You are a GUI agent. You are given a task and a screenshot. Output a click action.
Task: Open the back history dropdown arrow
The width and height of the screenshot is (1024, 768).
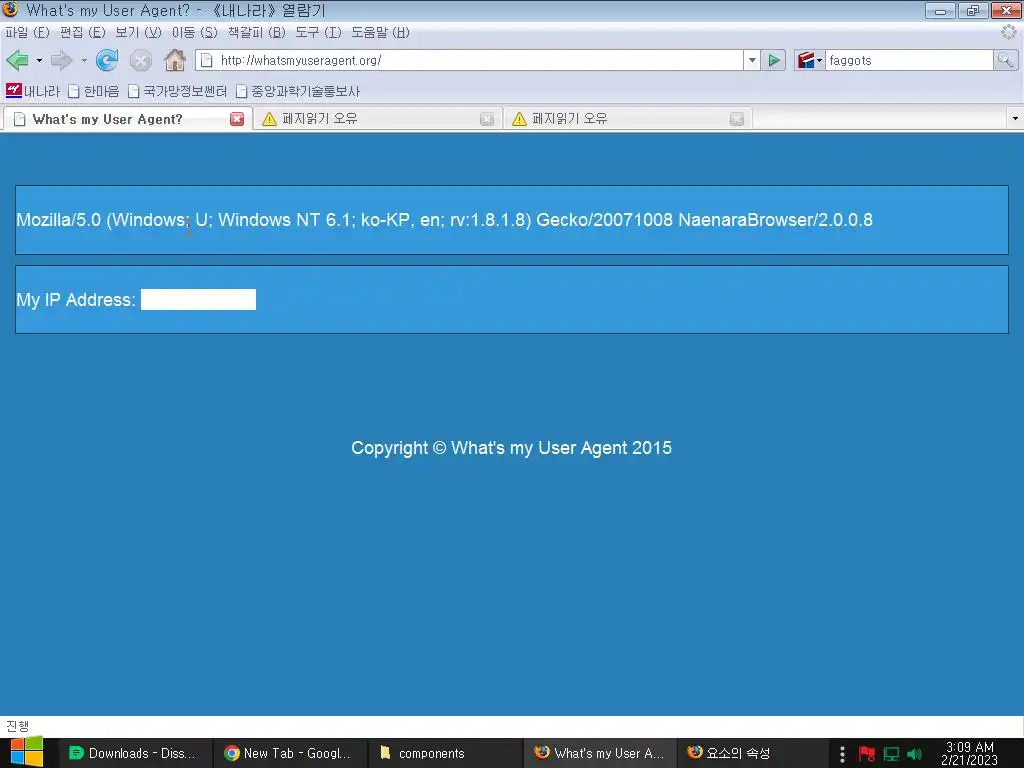tap(39, 60)
